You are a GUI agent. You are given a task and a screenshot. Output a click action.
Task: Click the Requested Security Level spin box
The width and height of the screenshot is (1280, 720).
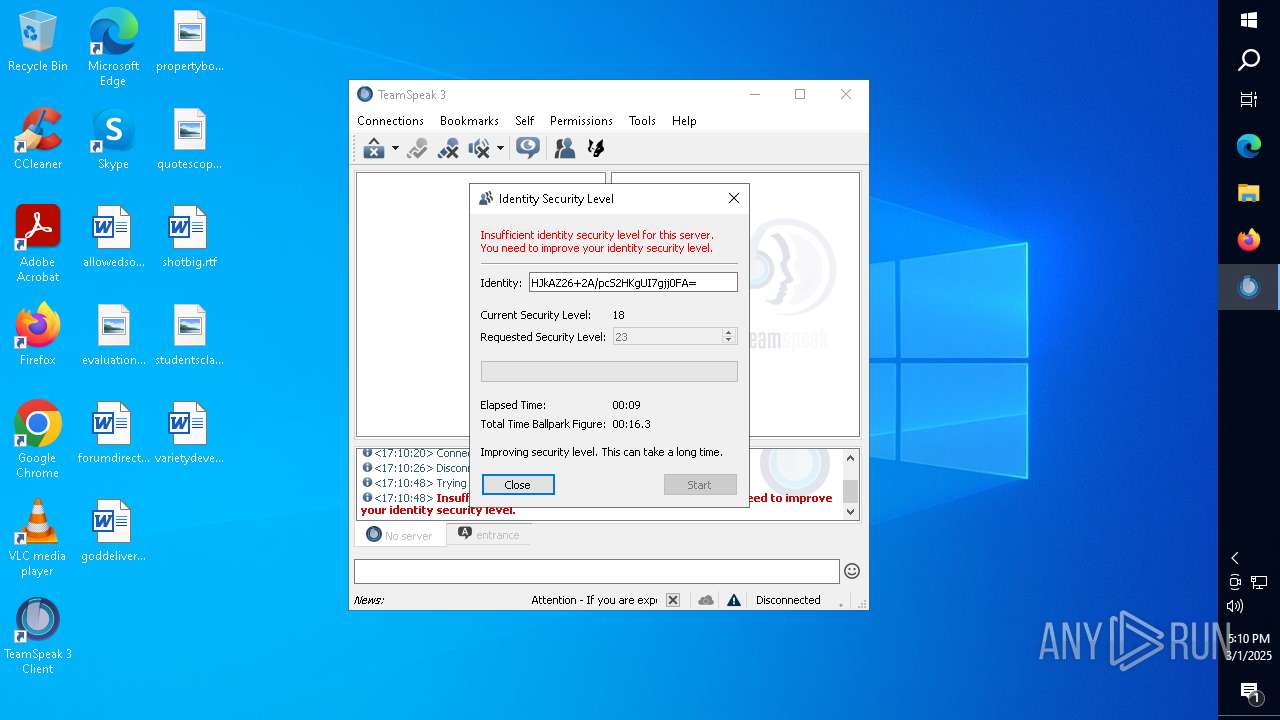tap(673, 337)
